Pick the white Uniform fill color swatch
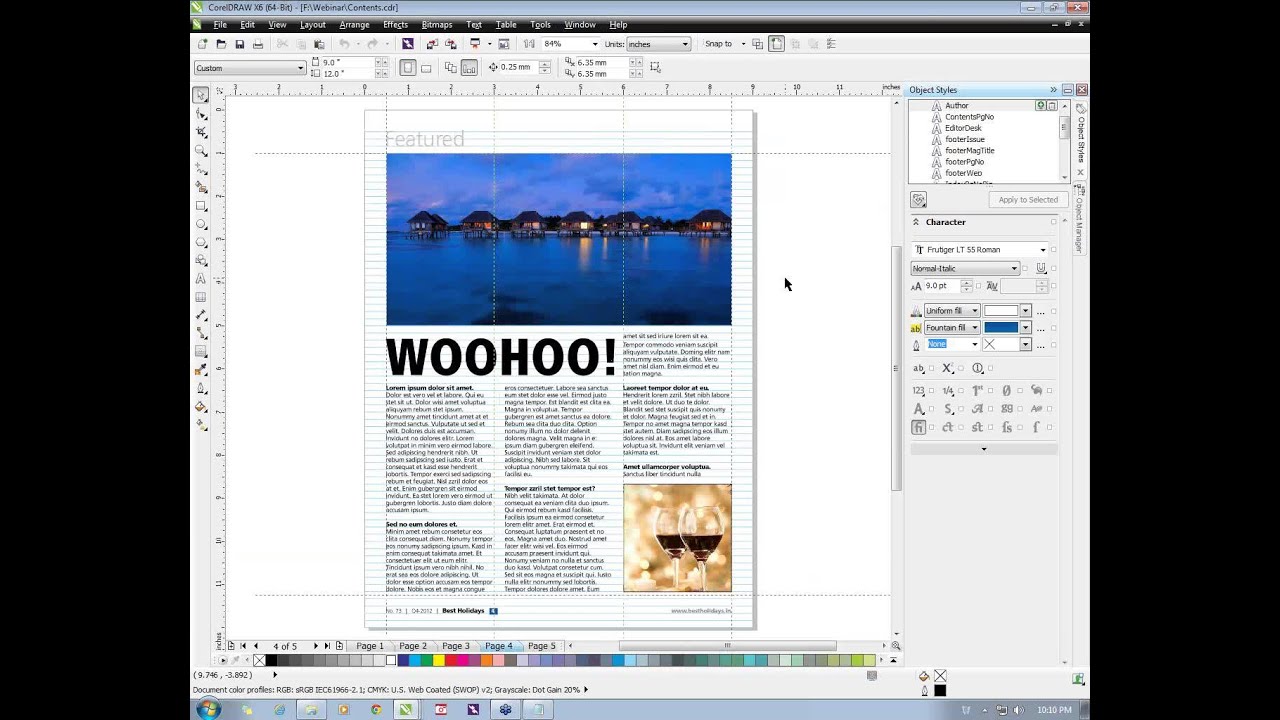This screenshot has height=720, width=1280. pos(1001,311)
